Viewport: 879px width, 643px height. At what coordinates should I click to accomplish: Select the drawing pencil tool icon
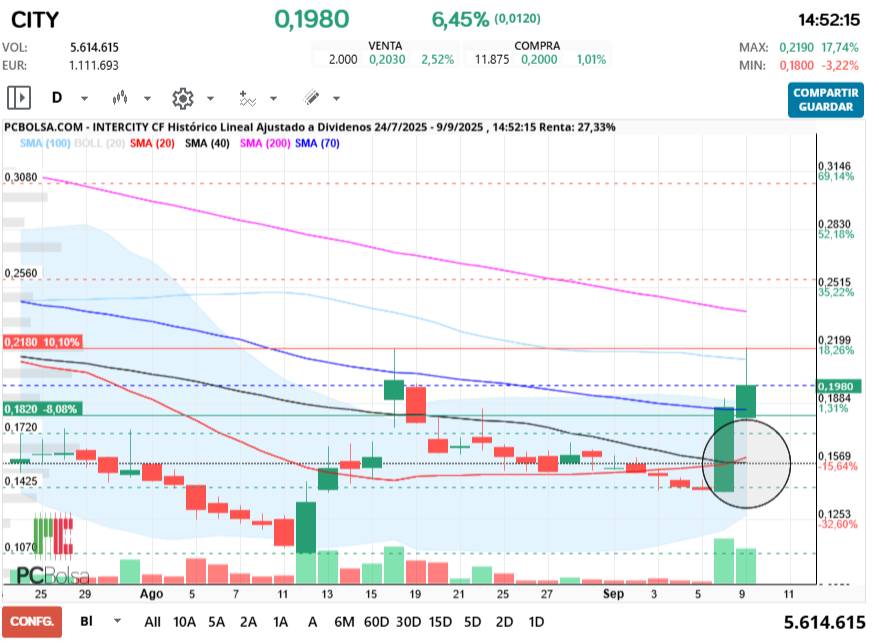click(x=311, y=98)
